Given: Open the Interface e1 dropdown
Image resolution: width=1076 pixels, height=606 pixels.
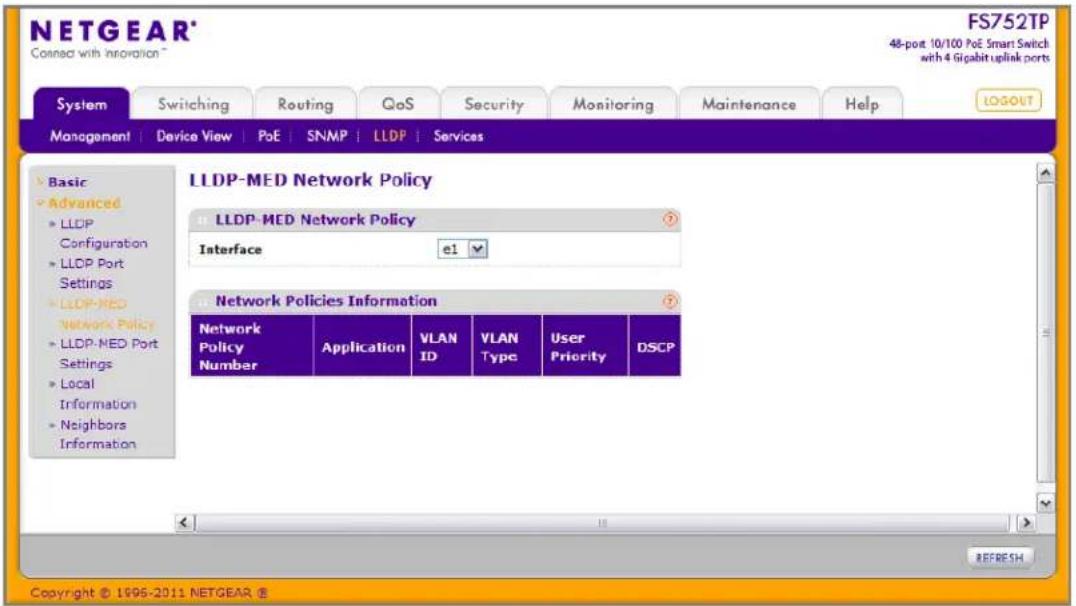Looking at the screenshot, I should click(x=463, y=249).
